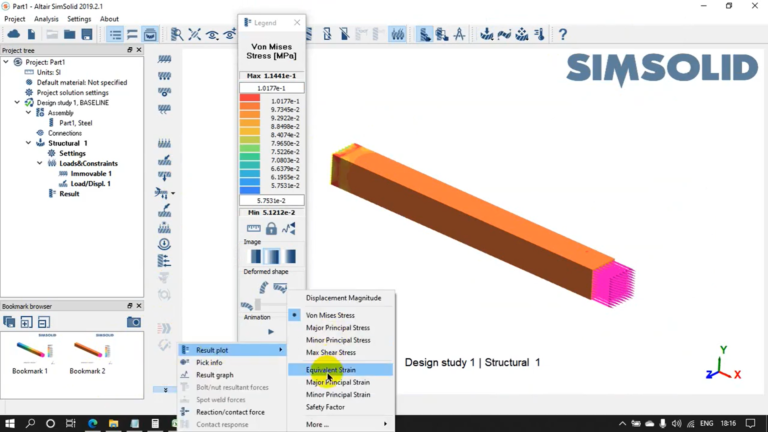Click the compass measure icon in the toolbar

(459, 34)
